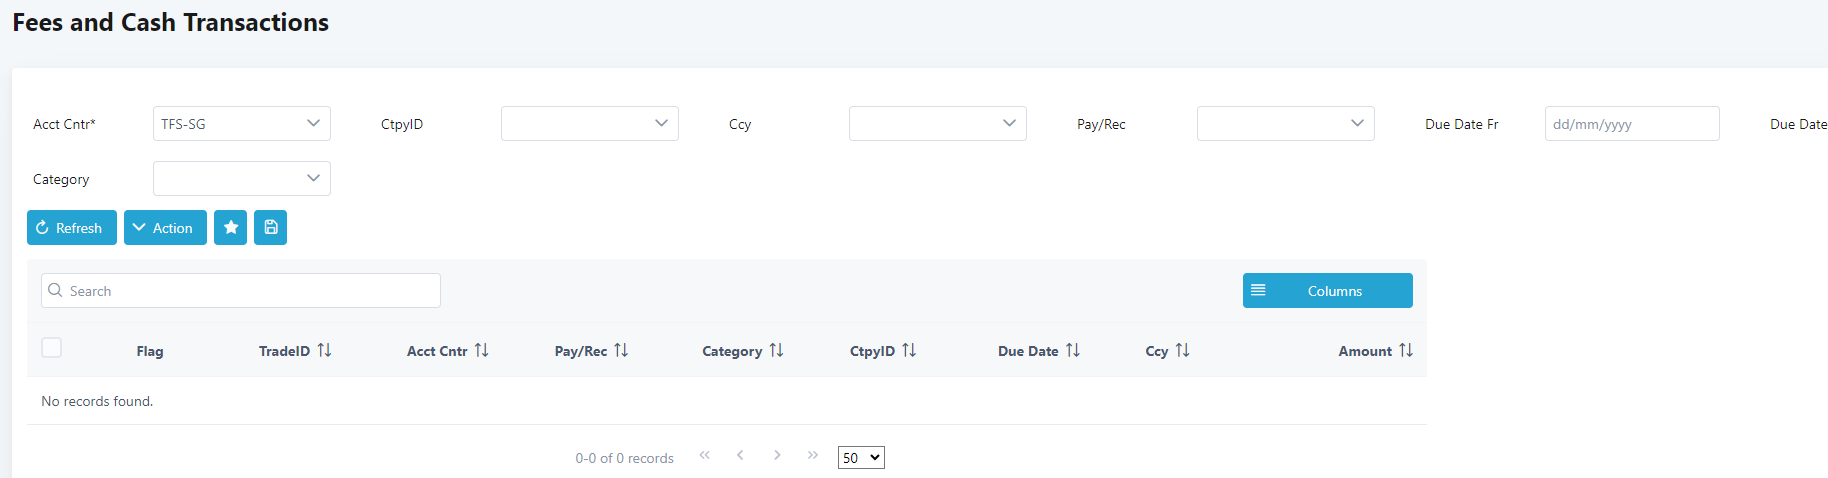Open the page size selector showing 50
This screenshot has height=478, width=1828.
pos(860,458)
